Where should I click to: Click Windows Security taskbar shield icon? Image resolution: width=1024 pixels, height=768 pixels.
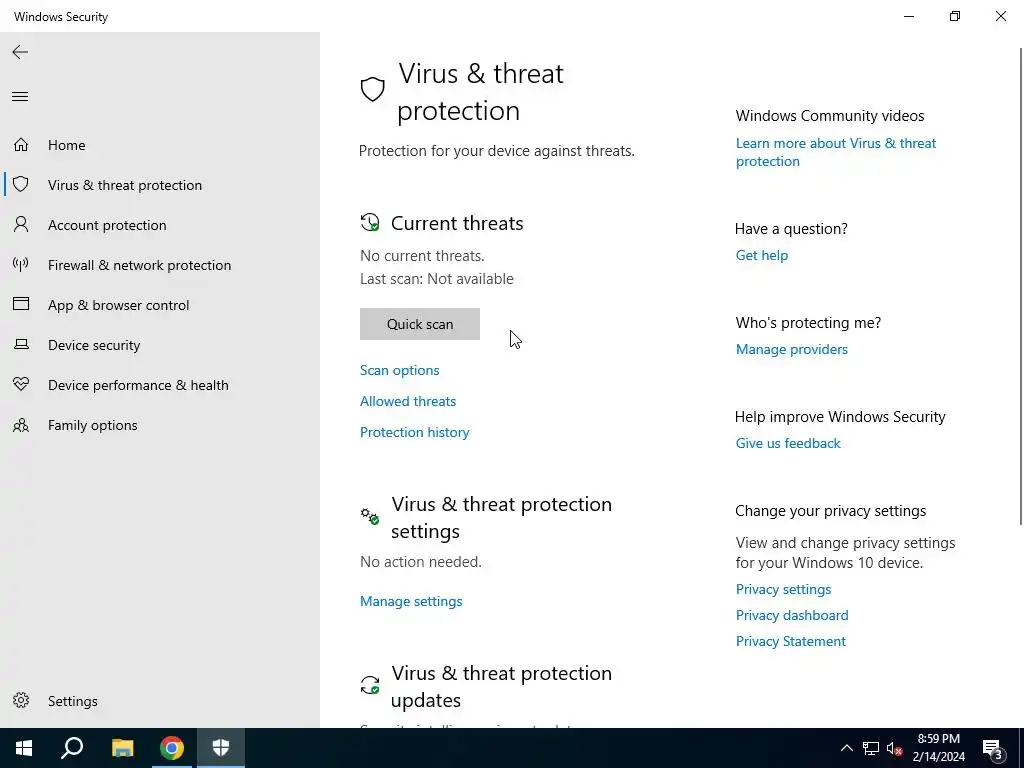click(x=221, y=748)
